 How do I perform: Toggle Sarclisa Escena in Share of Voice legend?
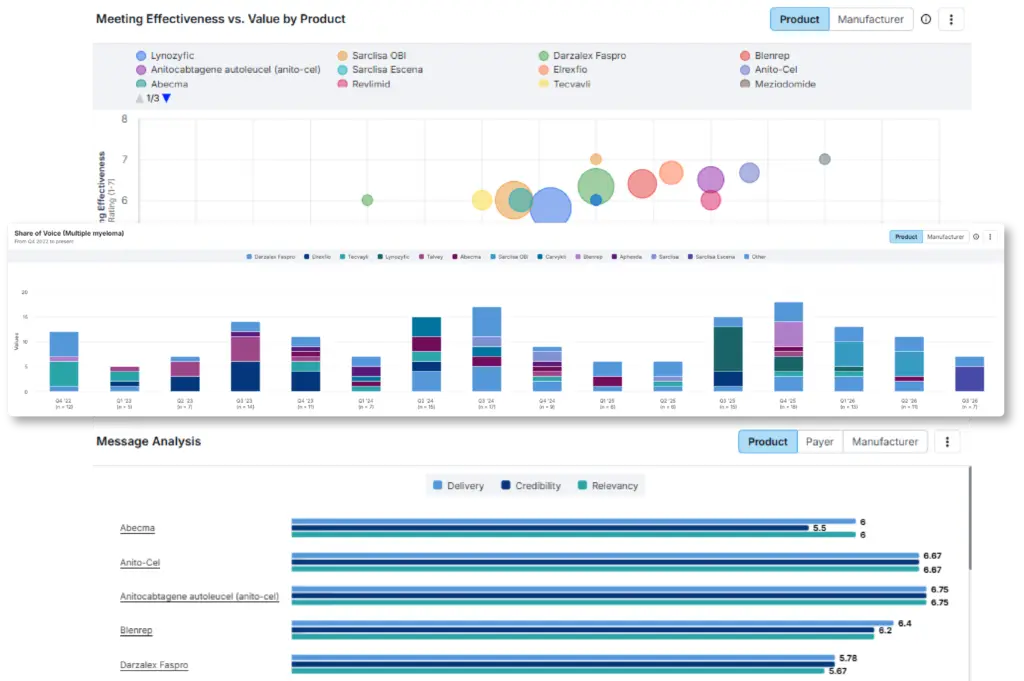(x=711, y=257)
